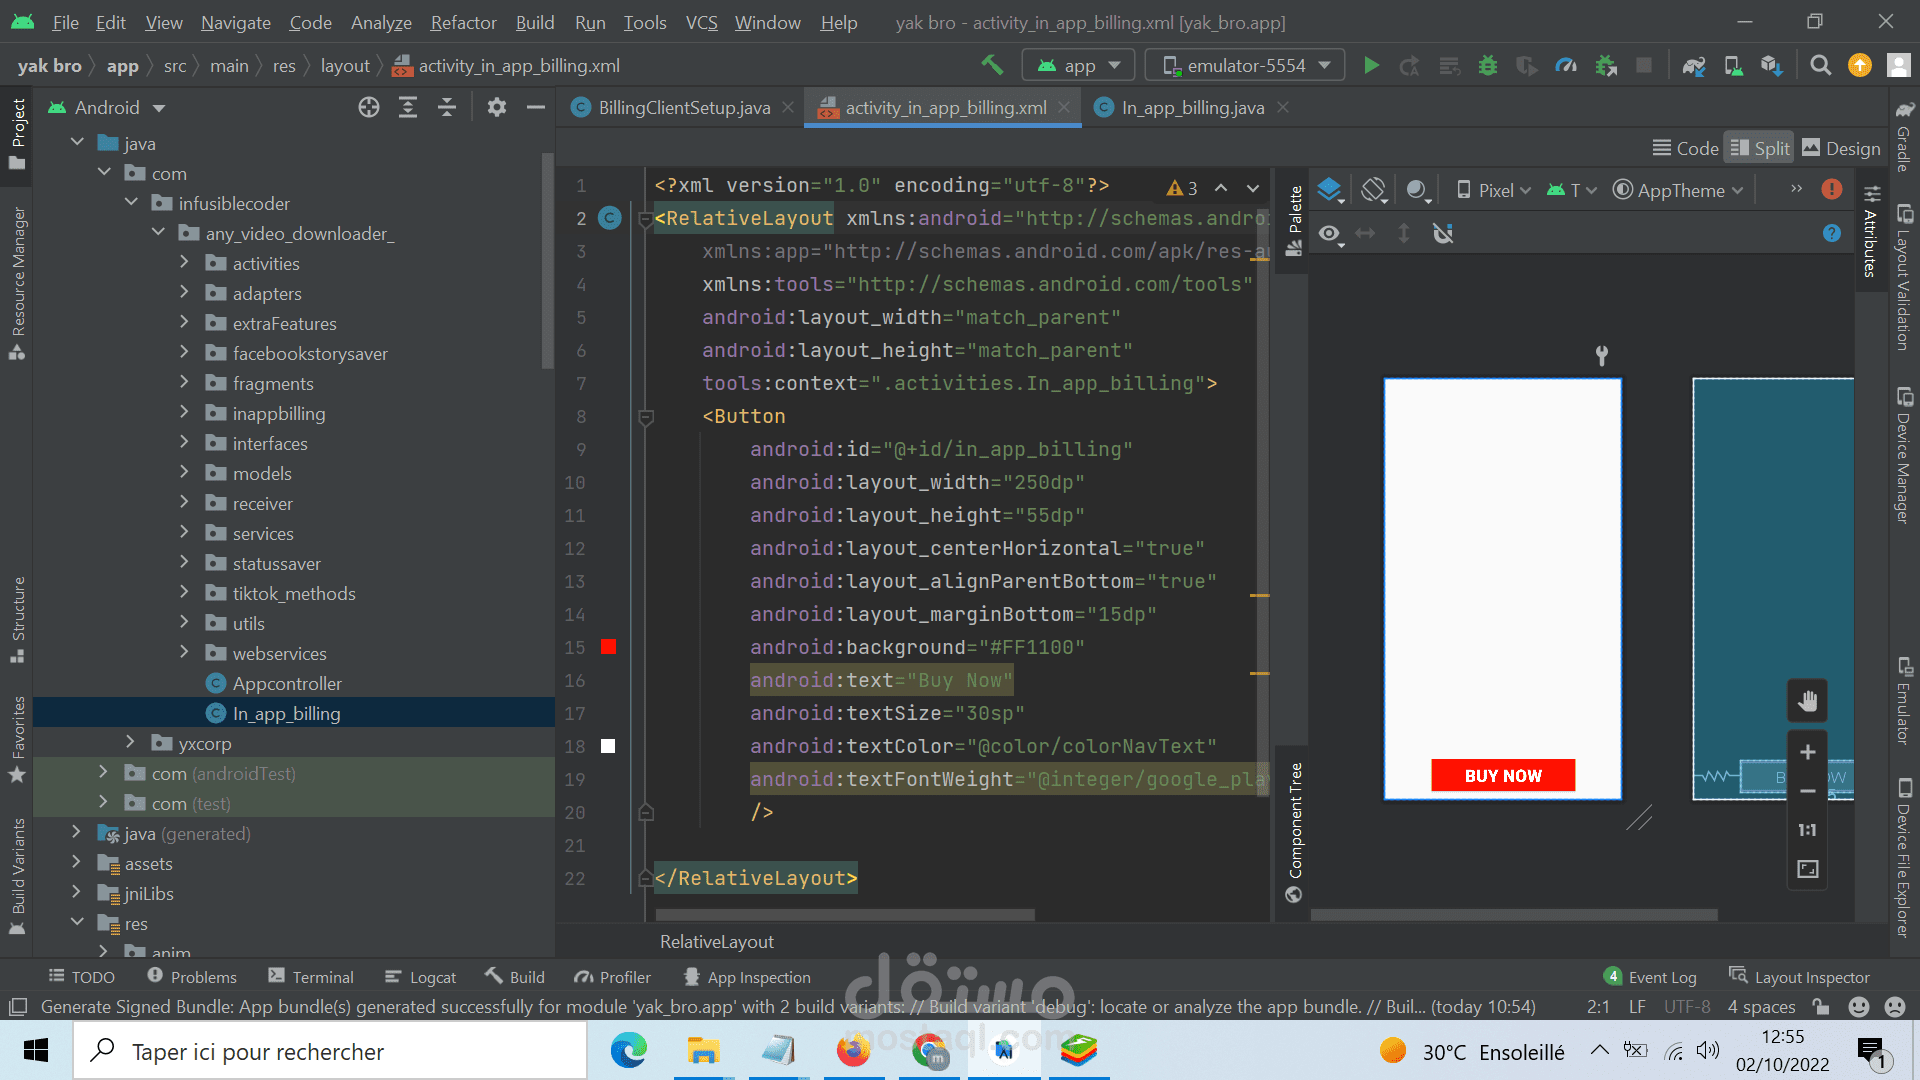Expand the activities package folder
The width and height of the screenshot is (1920, 1080).
pos(184,263)
